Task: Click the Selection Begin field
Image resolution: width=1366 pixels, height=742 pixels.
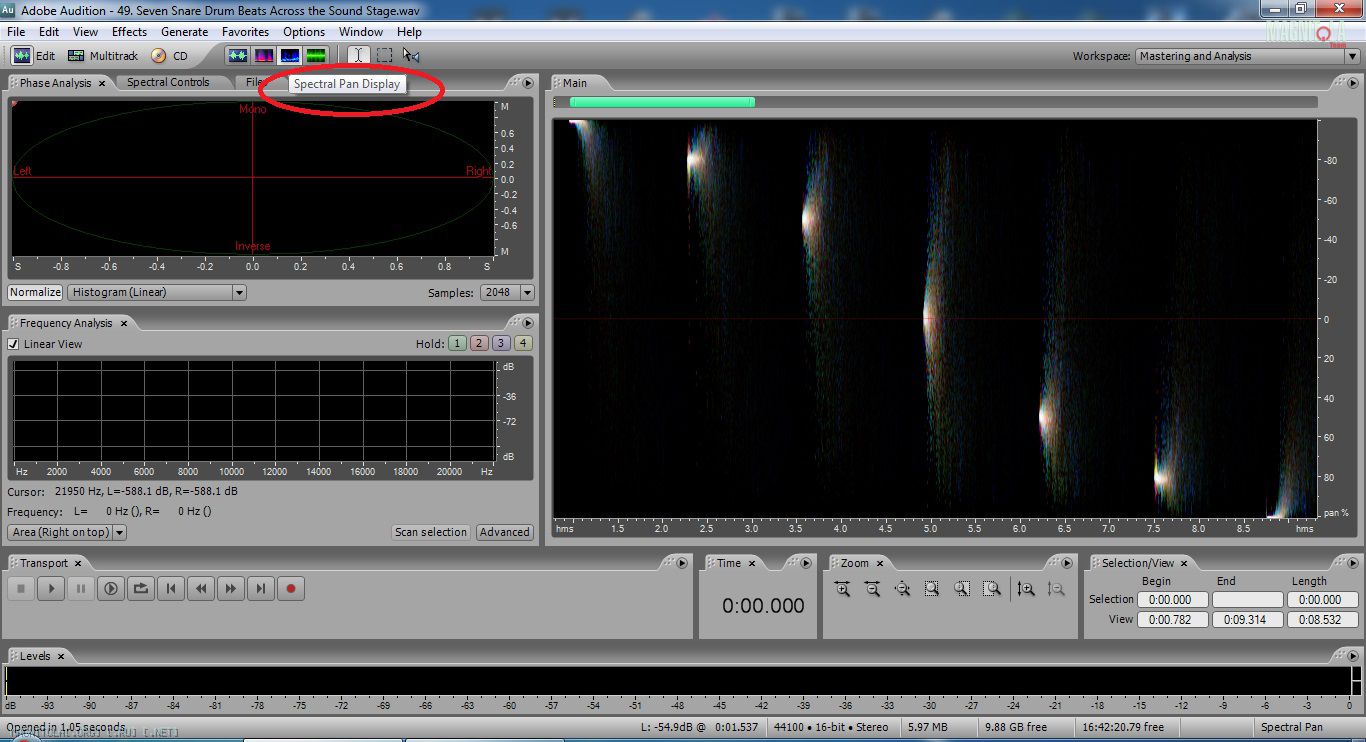Action: (1174, 599)
